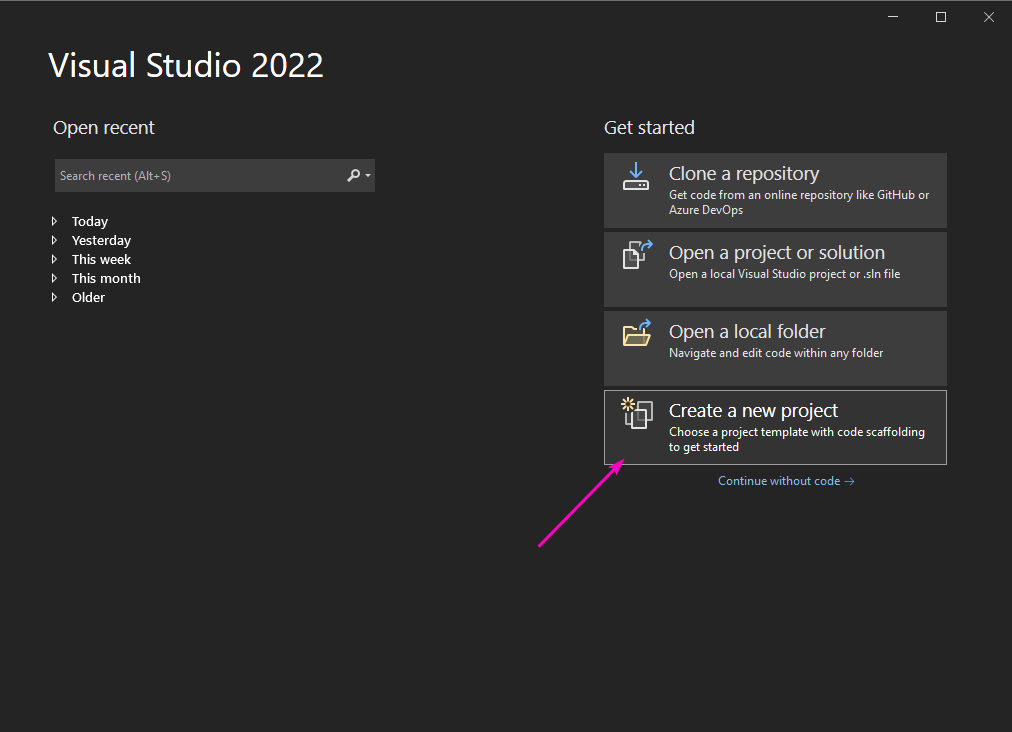Expand the Yesterday group
1012x732 pixels.
tap(55, 240)
